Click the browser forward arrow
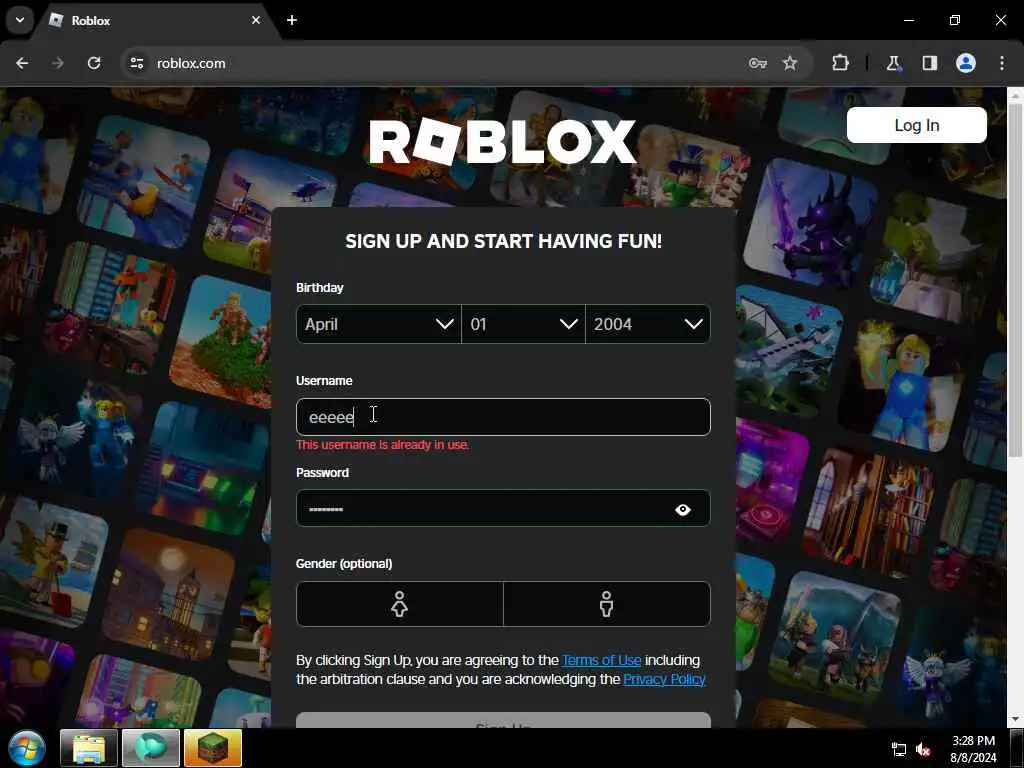1024x768 pixels. tap(57, 63)
